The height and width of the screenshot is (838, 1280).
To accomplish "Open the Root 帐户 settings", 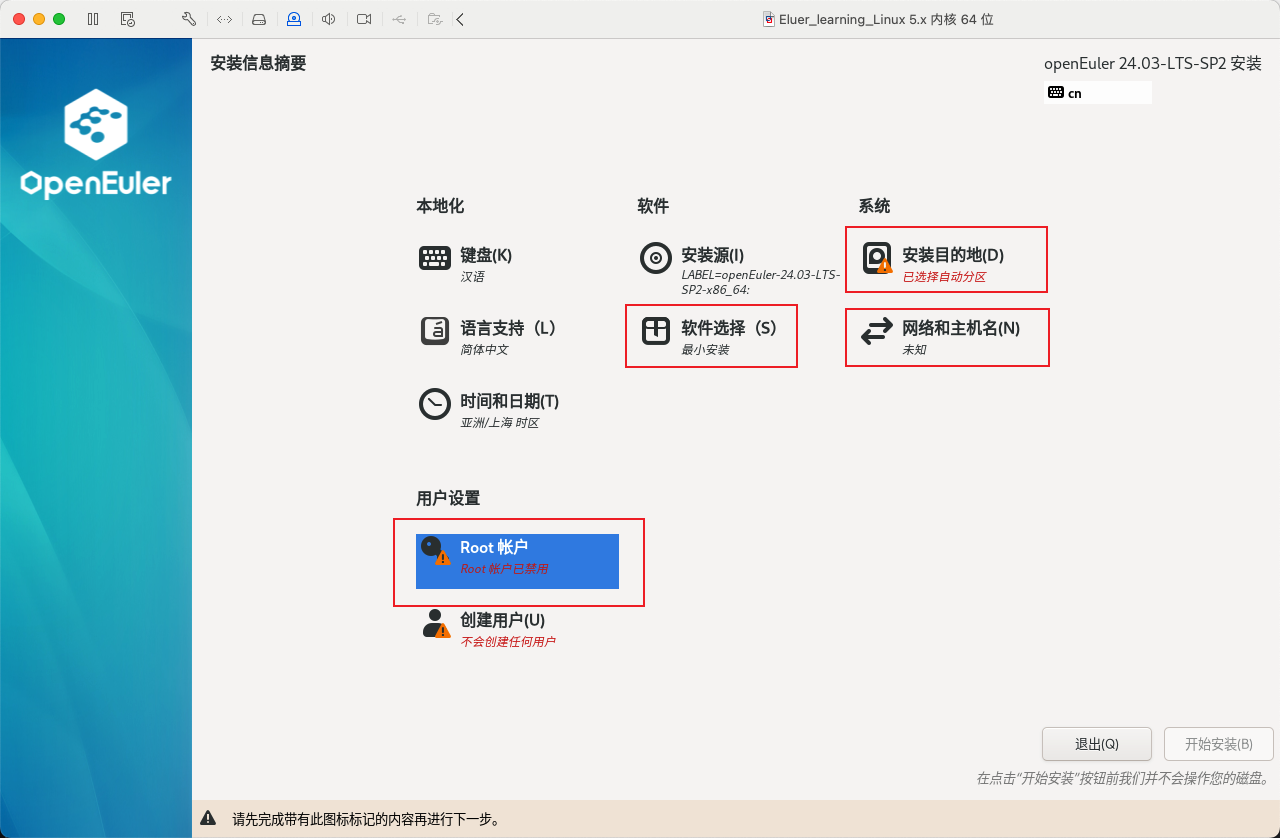I will (517, 560).
